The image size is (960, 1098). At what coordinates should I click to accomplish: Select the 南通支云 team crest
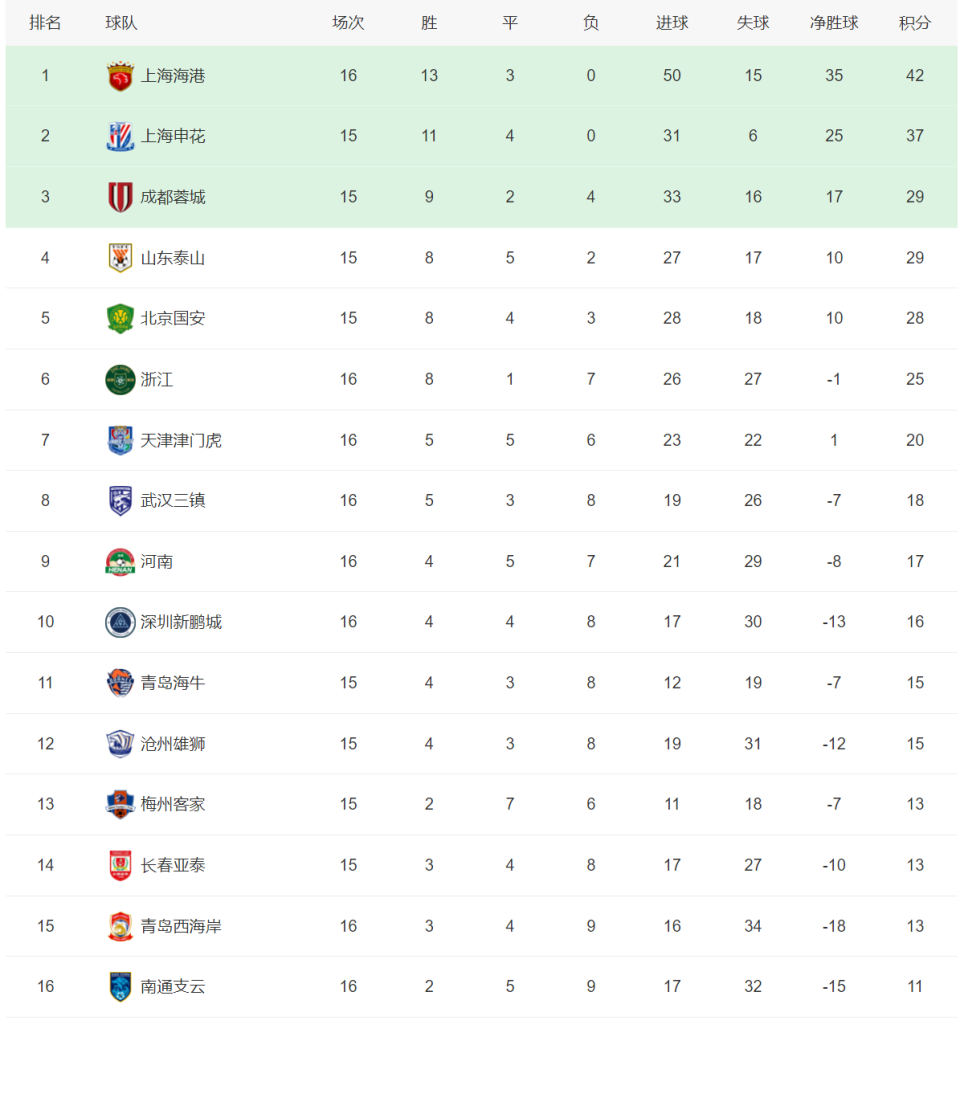coord(120,987)
